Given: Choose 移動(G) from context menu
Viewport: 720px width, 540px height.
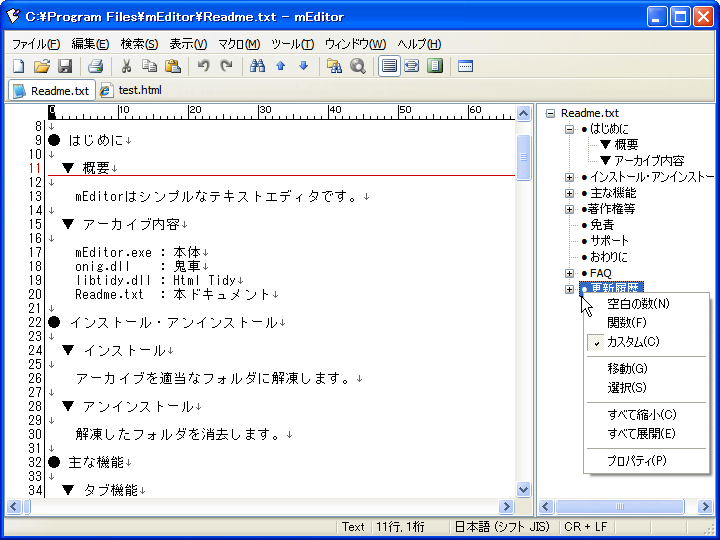Looking at the screenshot, I should coord(646,369).
